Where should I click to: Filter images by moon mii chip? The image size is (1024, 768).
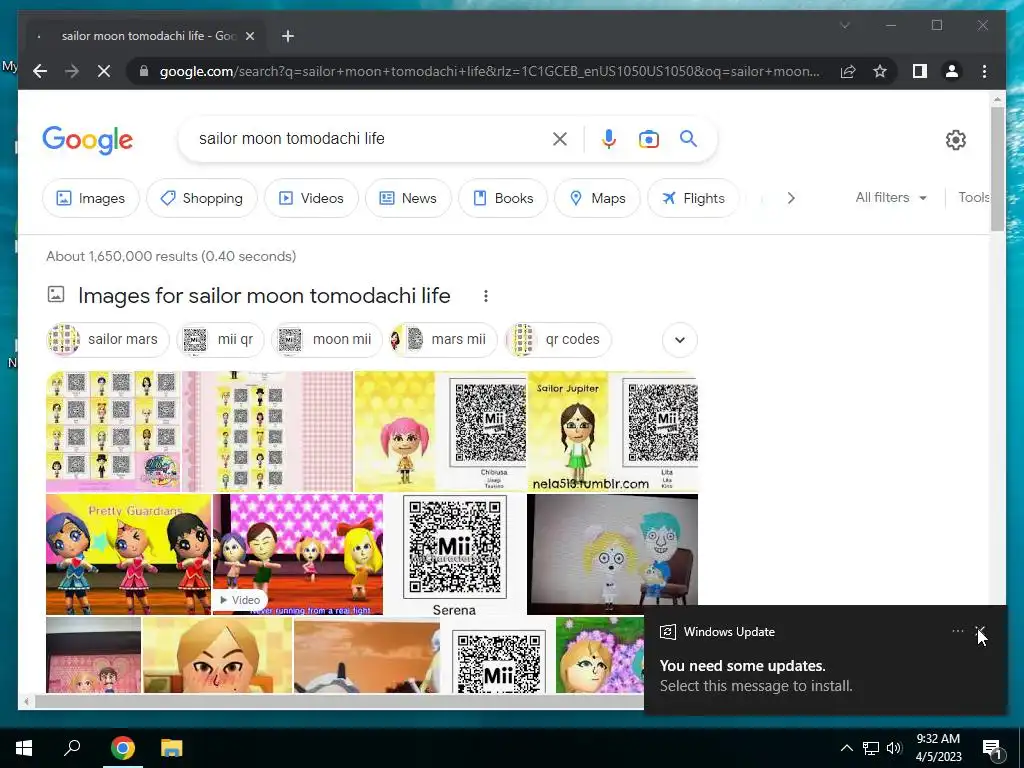pyautogui.click(x=327, y=340)
